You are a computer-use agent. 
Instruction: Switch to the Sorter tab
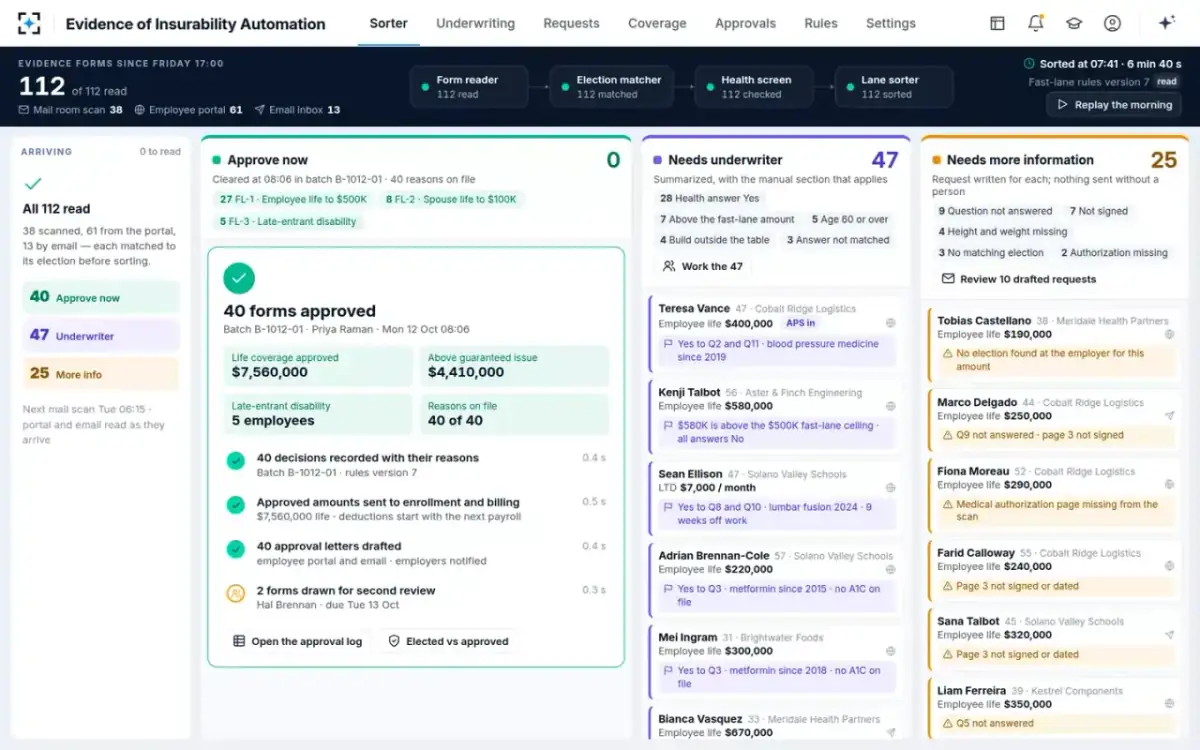tap(388, 23)
